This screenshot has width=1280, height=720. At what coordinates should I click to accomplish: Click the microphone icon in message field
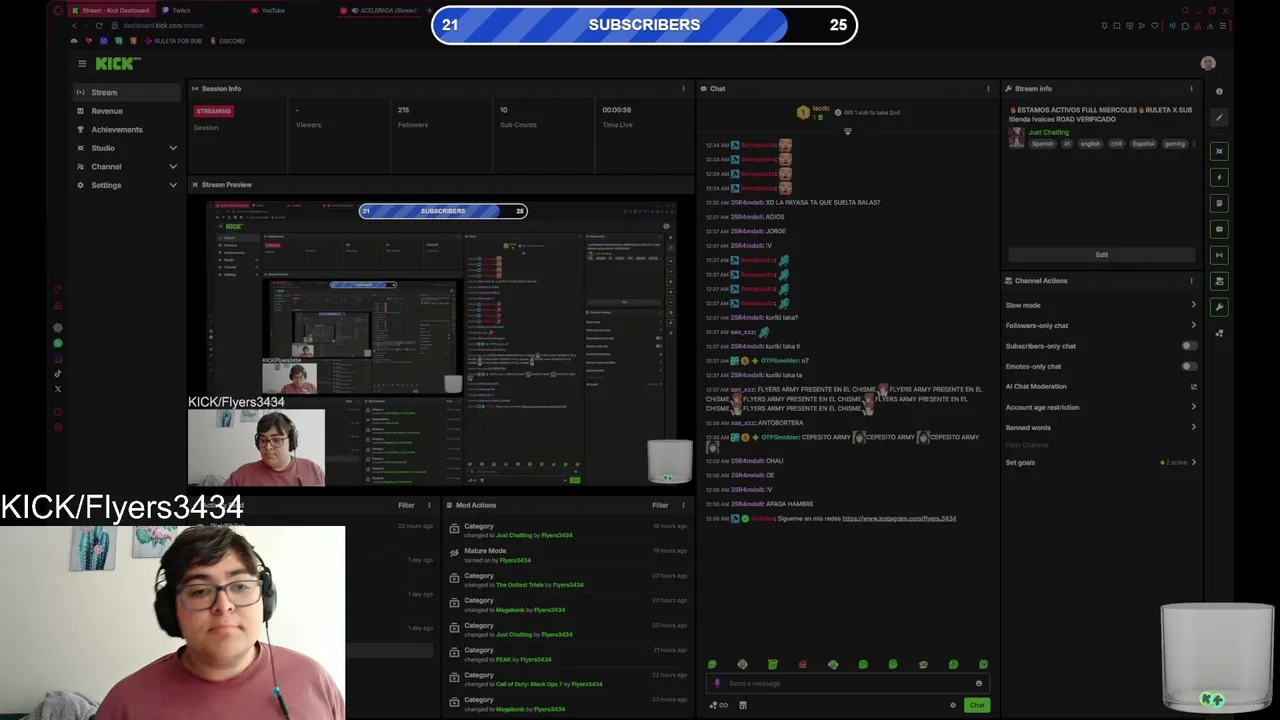pyautogui.click(x=717, y=683)
